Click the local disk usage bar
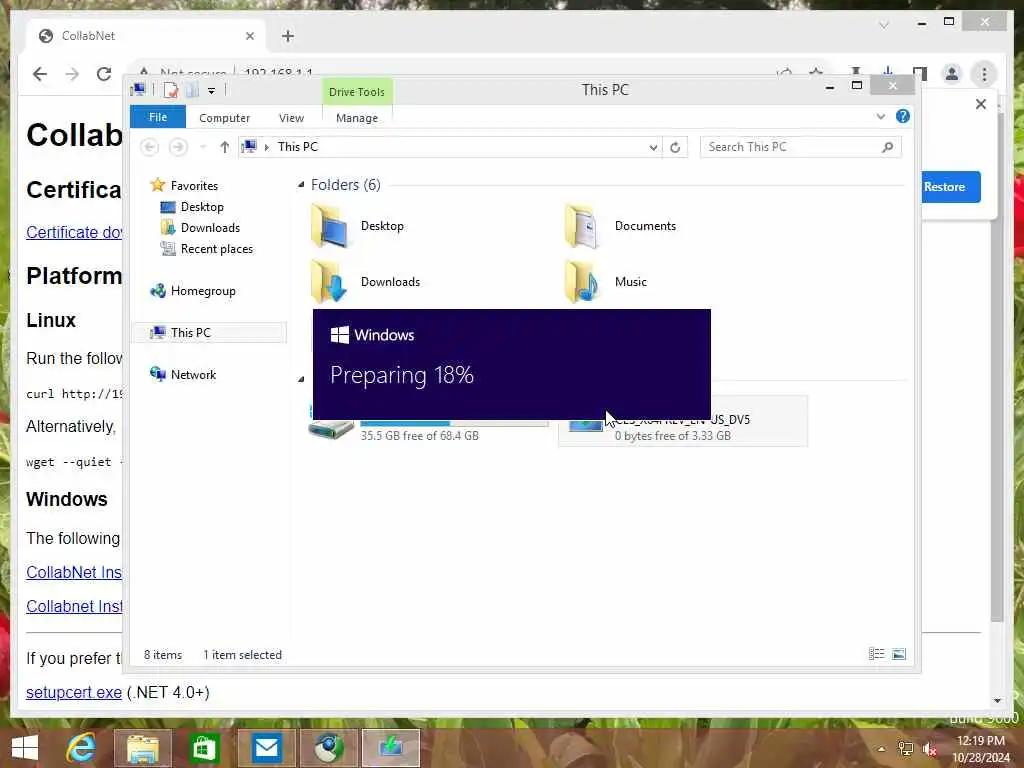The image size is (1024, 768). [455, 423]
